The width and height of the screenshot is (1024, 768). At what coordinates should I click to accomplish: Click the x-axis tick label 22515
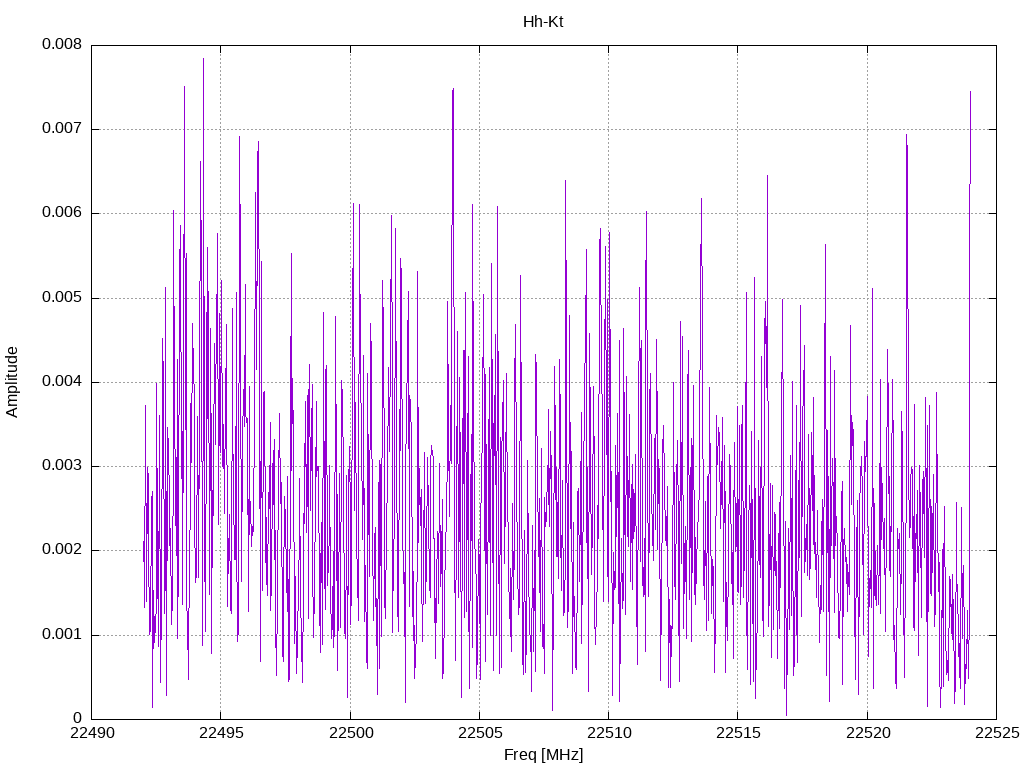(739, 733)
